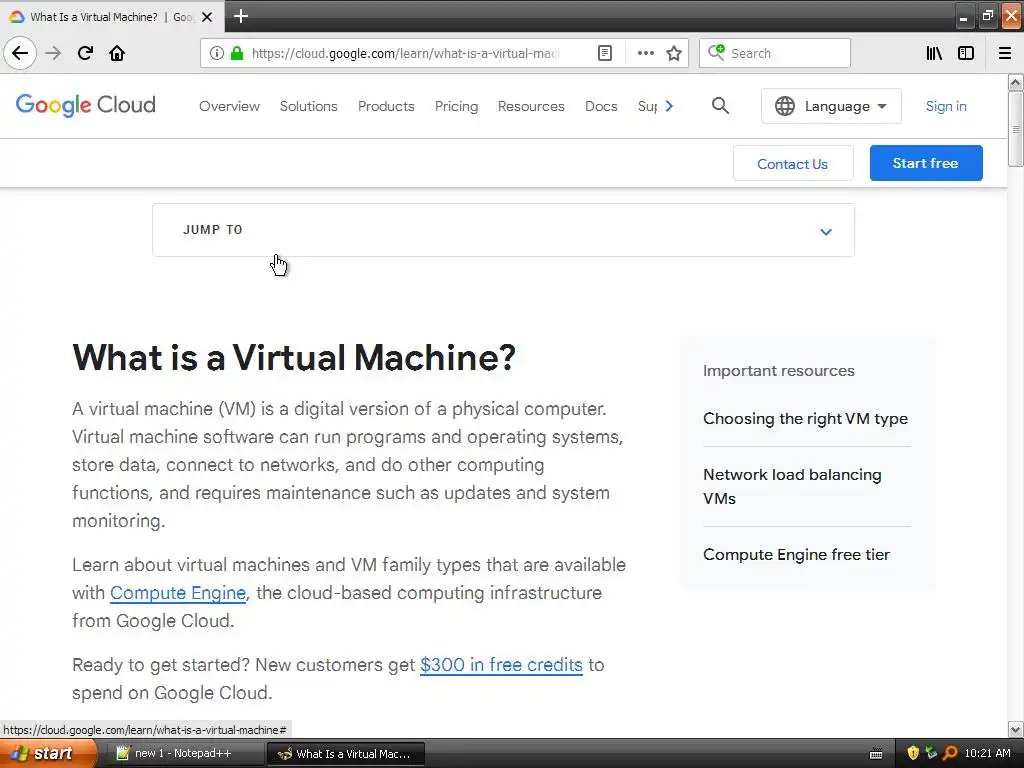
Task: Open Choosing the right VM type resource
Action: tap(805, 419)
